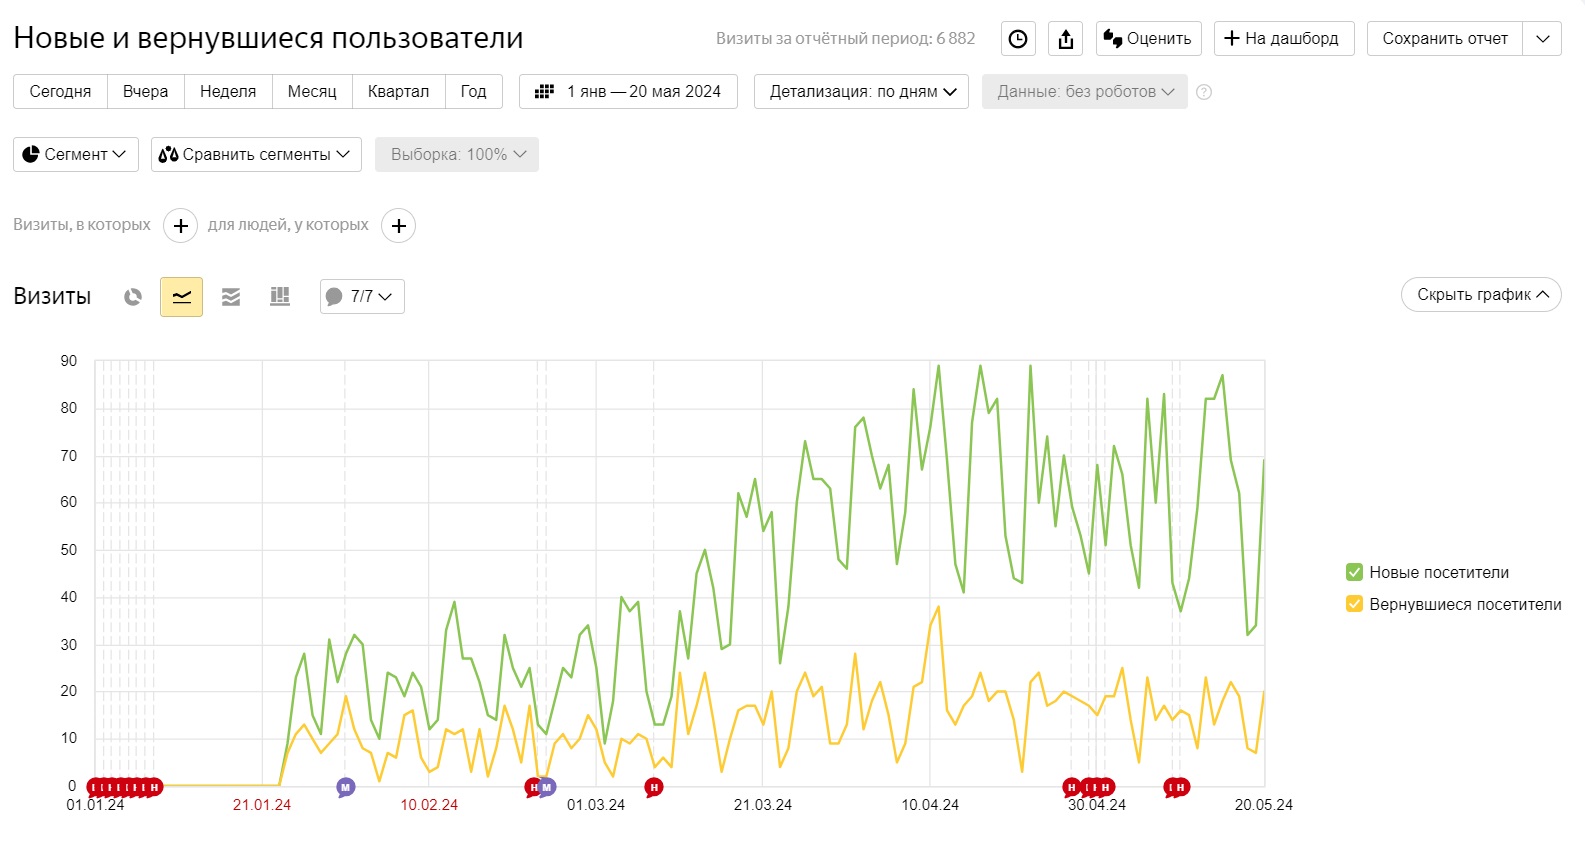Open the 7/7 annotations dropdown
The image size is (1585, 857).
362,297
